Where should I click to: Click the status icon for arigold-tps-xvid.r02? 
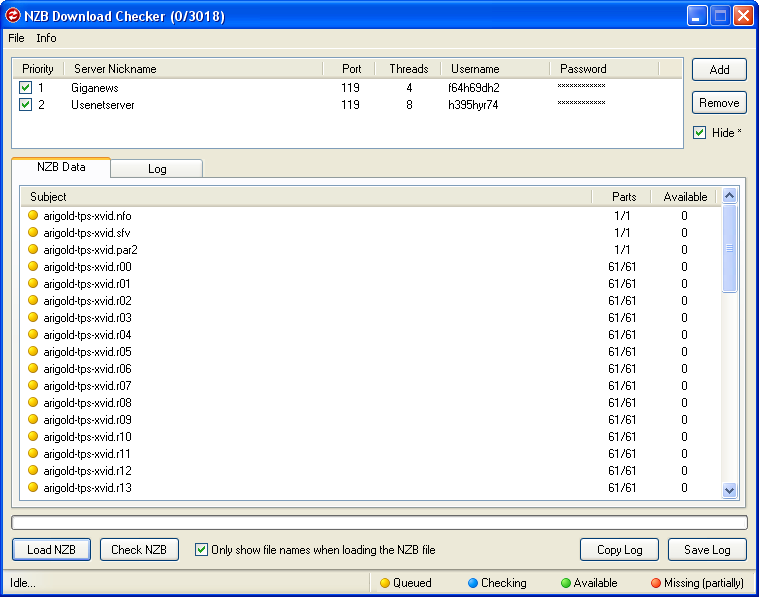tap(33, 300)
